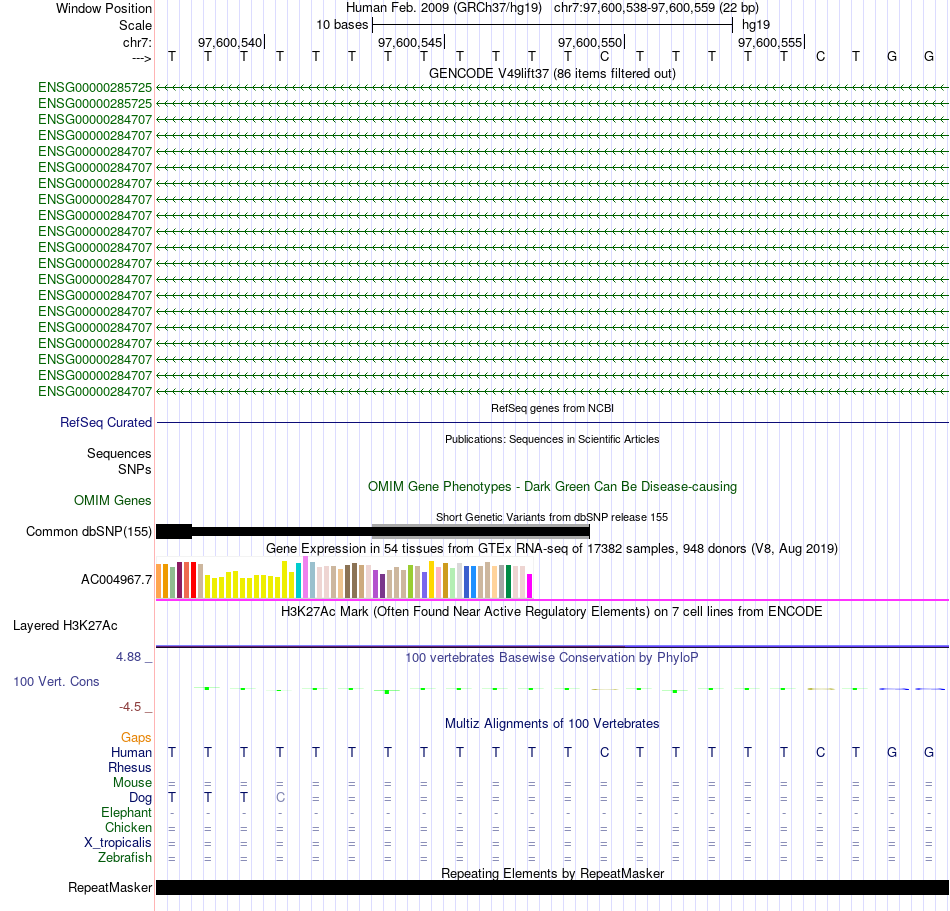The image size is (950, 911).
Task: Click the magenta last bar in GTEx chart
Action: [530, 586]
